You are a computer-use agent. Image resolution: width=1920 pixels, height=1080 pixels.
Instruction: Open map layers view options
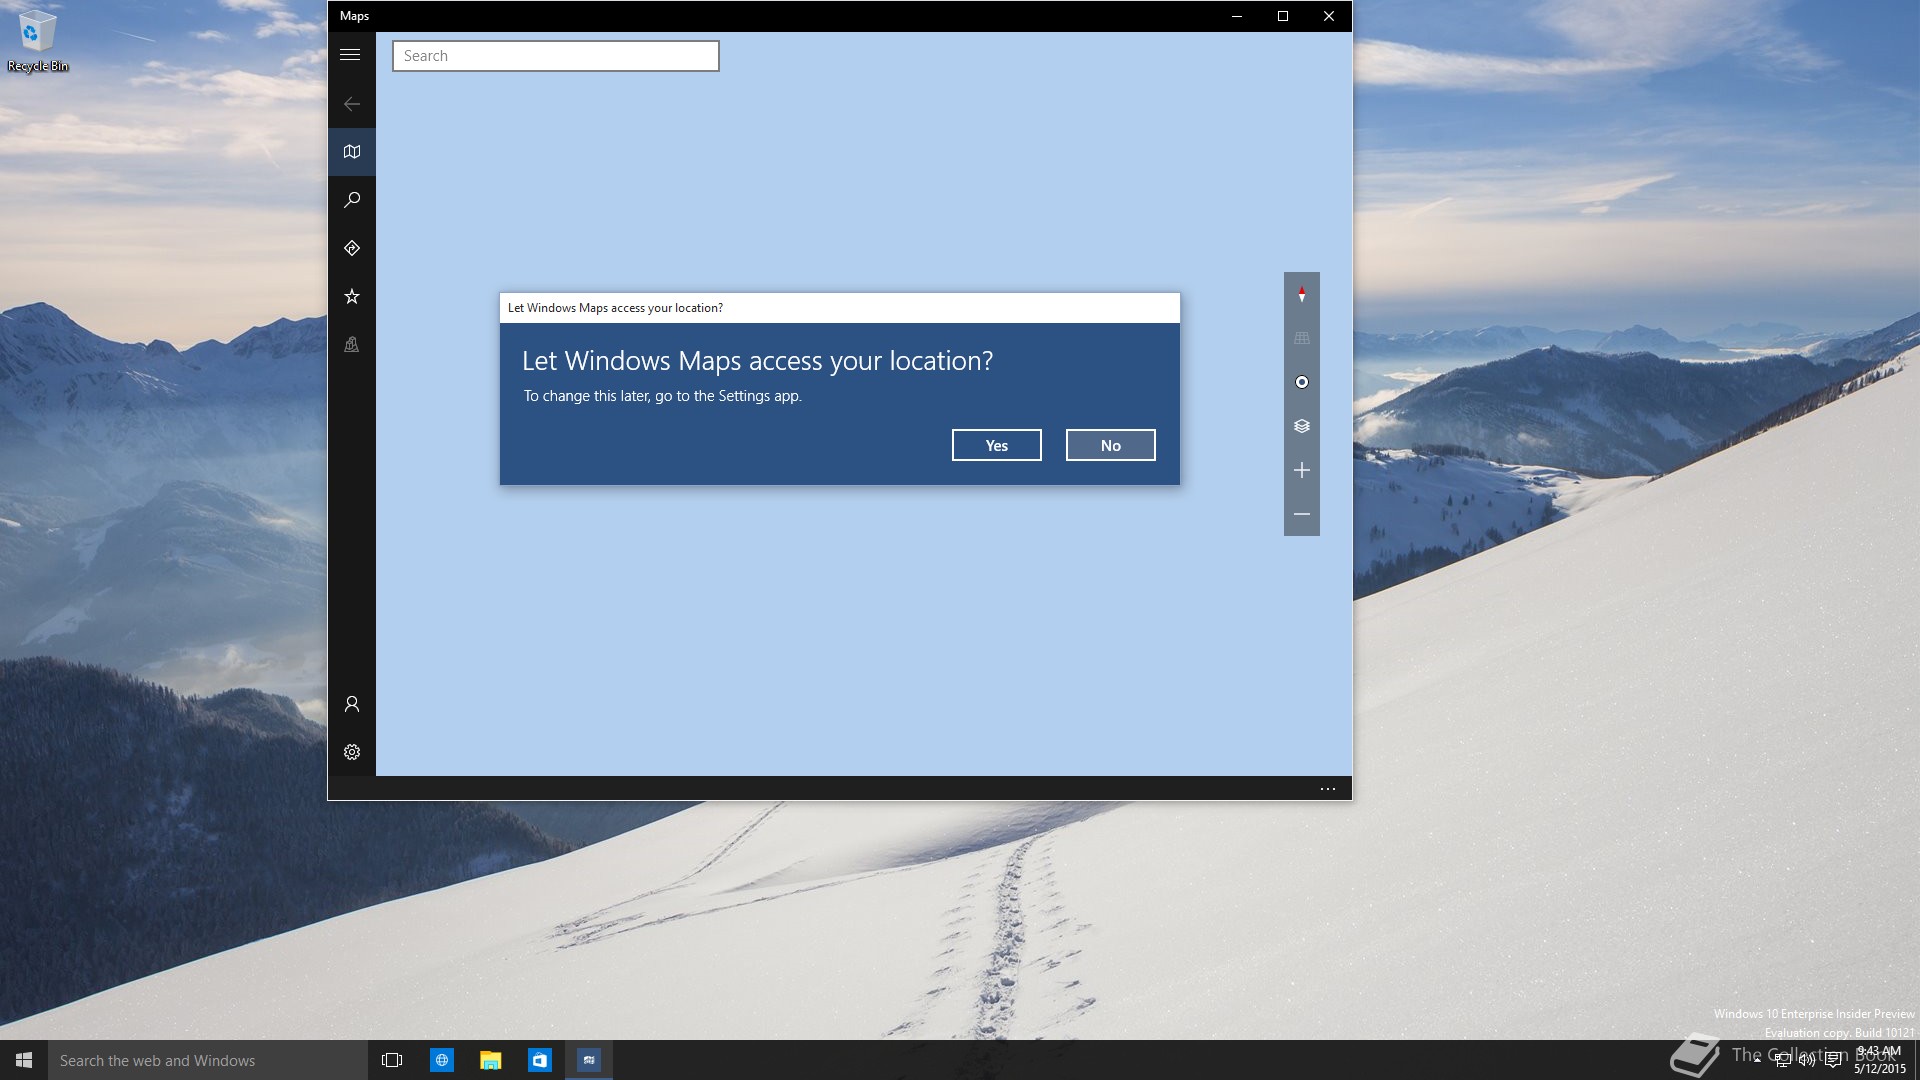pos(1301,426)
